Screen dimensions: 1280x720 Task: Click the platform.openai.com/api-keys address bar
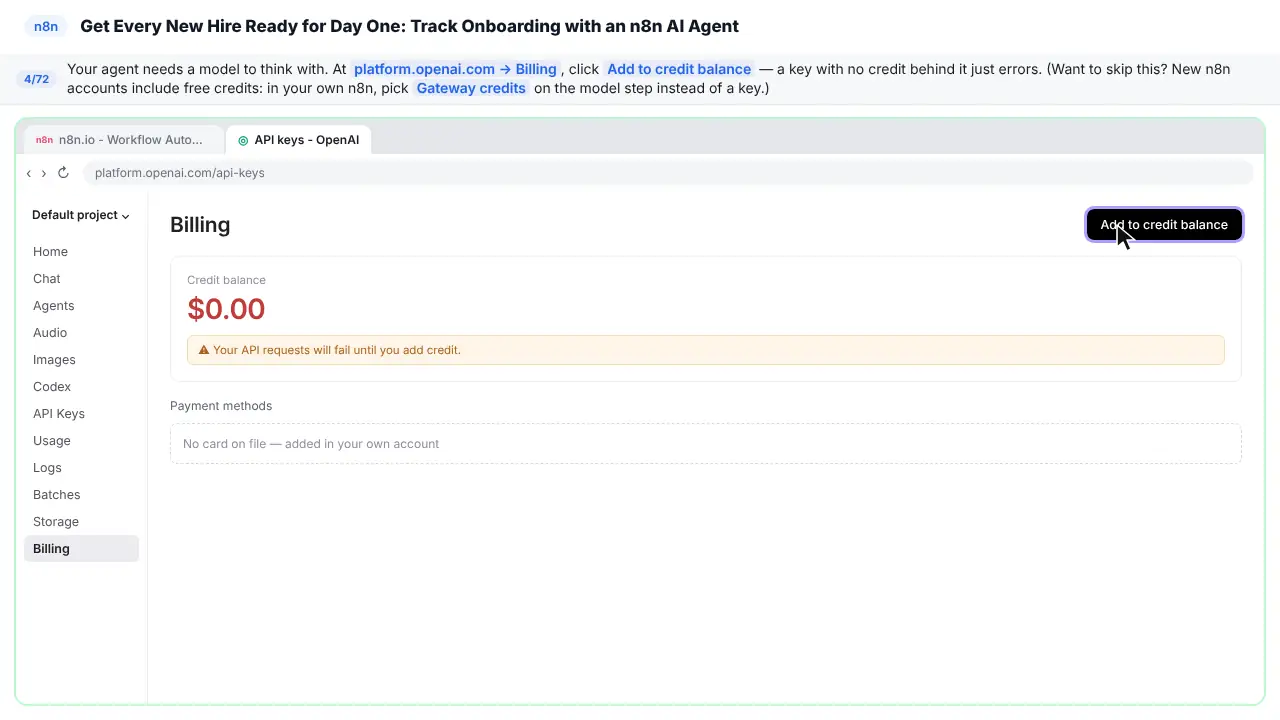click(x=668, y=173)
